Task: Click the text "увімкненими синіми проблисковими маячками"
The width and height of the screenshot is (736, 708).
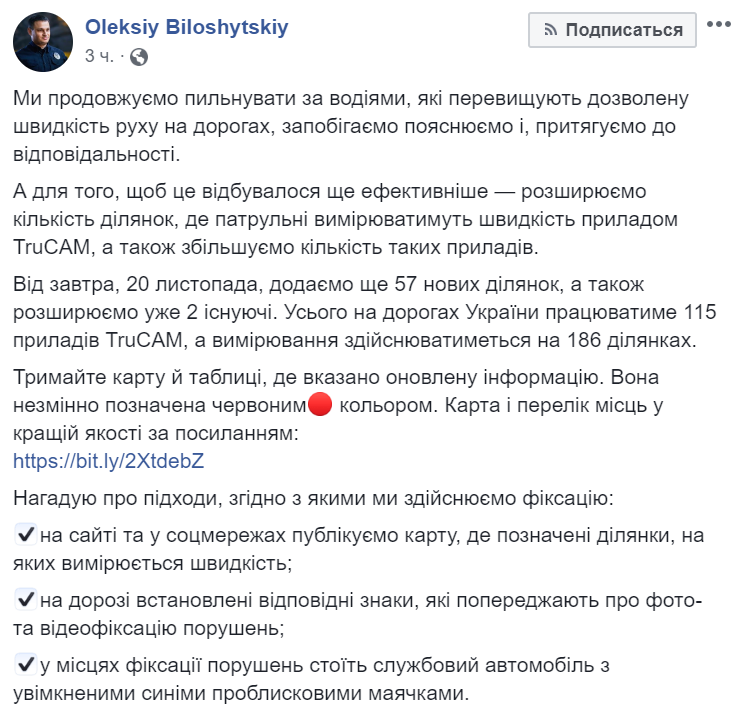Action: tap(241, 692)
